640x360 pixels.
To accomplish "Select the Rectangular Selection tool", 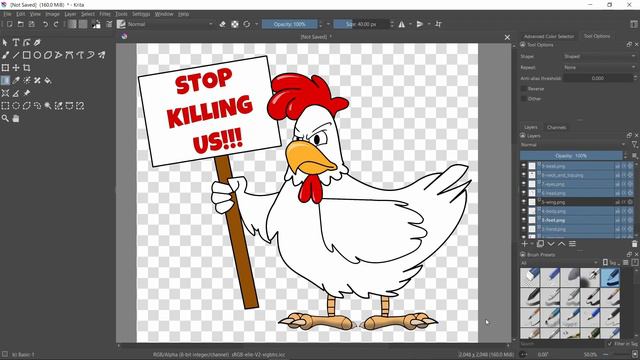I will (5, 106).
